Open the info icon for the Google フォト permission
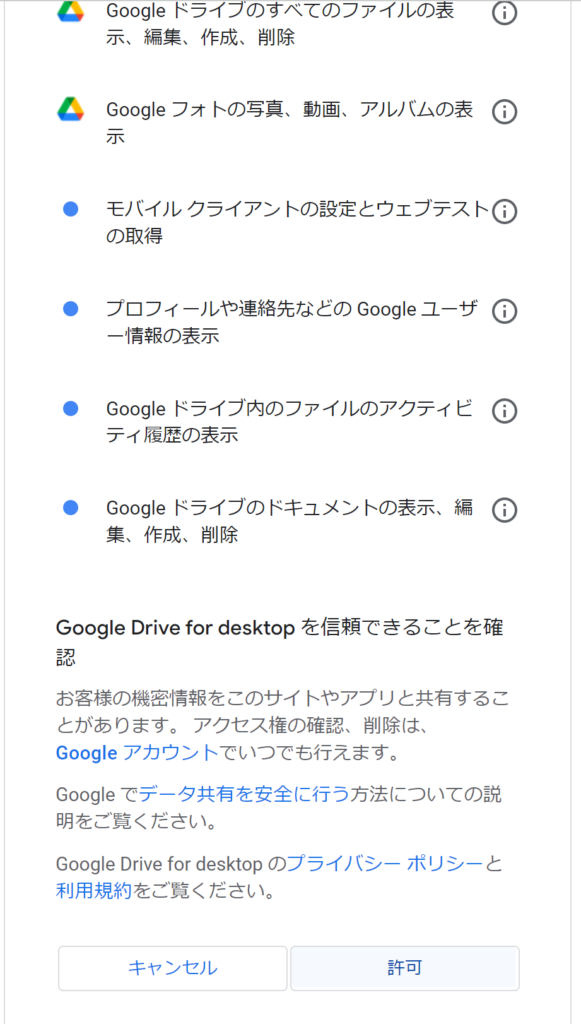This screenshot has height=1024, width=581. click(x=505, y=111)
